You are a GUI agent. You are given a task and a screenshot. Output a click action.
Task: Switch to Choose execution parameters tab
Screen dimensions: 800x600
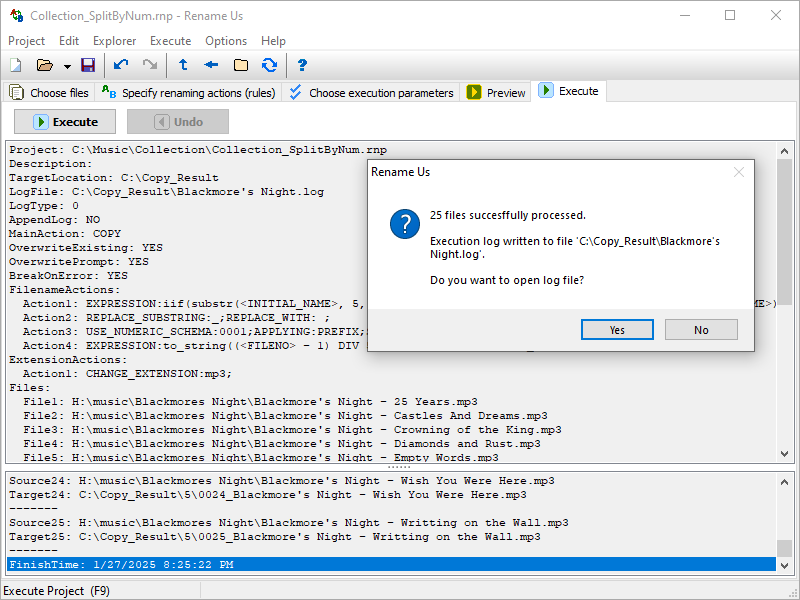click(x=371, y=93)
